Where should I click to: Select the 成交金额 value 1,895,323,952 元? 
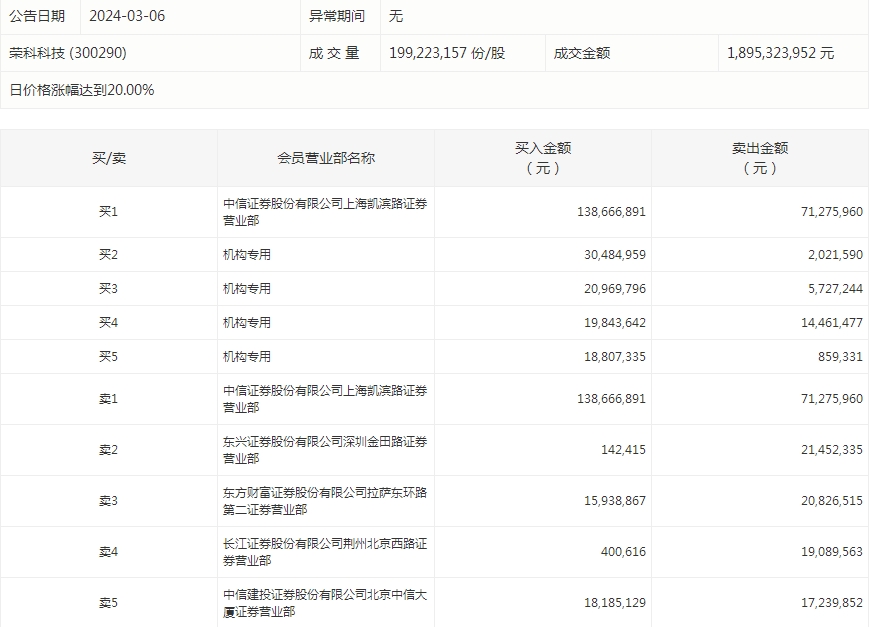[x=780, y=53]
